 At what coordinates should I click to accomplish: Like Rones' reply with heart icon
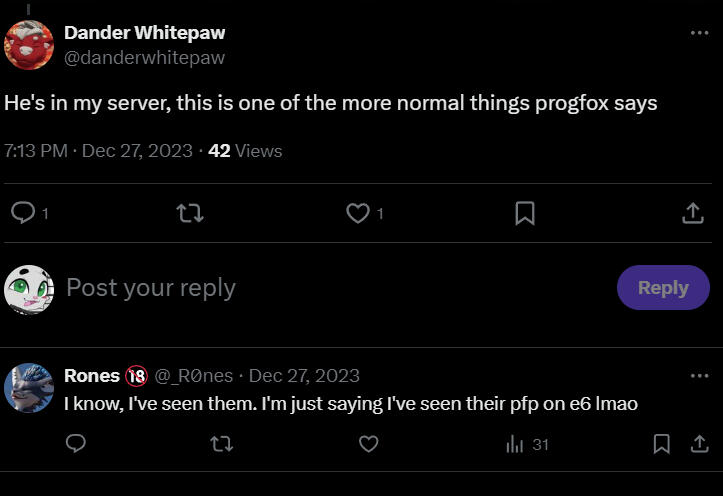(x=369, y=444)
